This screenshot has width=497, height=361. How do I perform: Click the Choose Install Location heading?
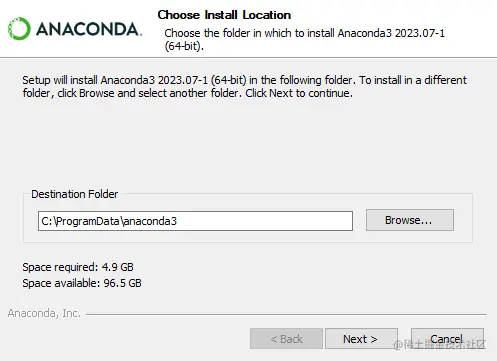(224, 15)
